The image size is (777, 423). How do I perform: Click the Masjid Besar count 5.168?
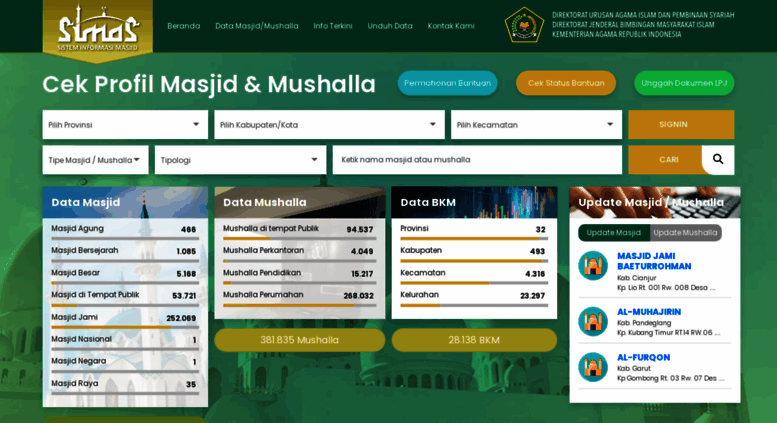pos(186,274)
